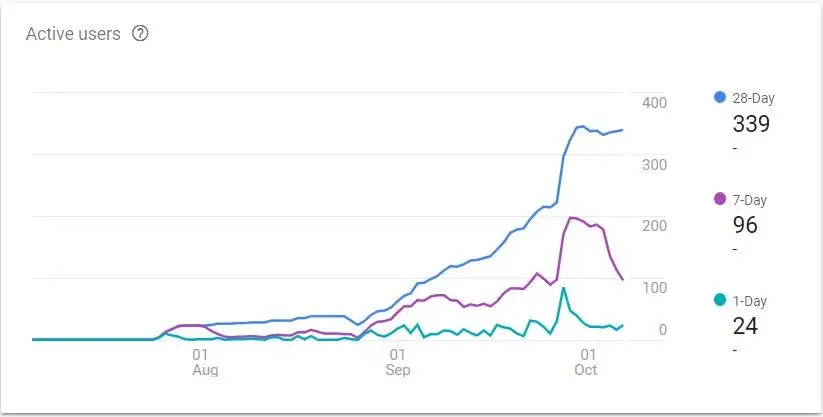Click the 96 active users value
This screenshot has width=823, height=417.
(745, 225)
